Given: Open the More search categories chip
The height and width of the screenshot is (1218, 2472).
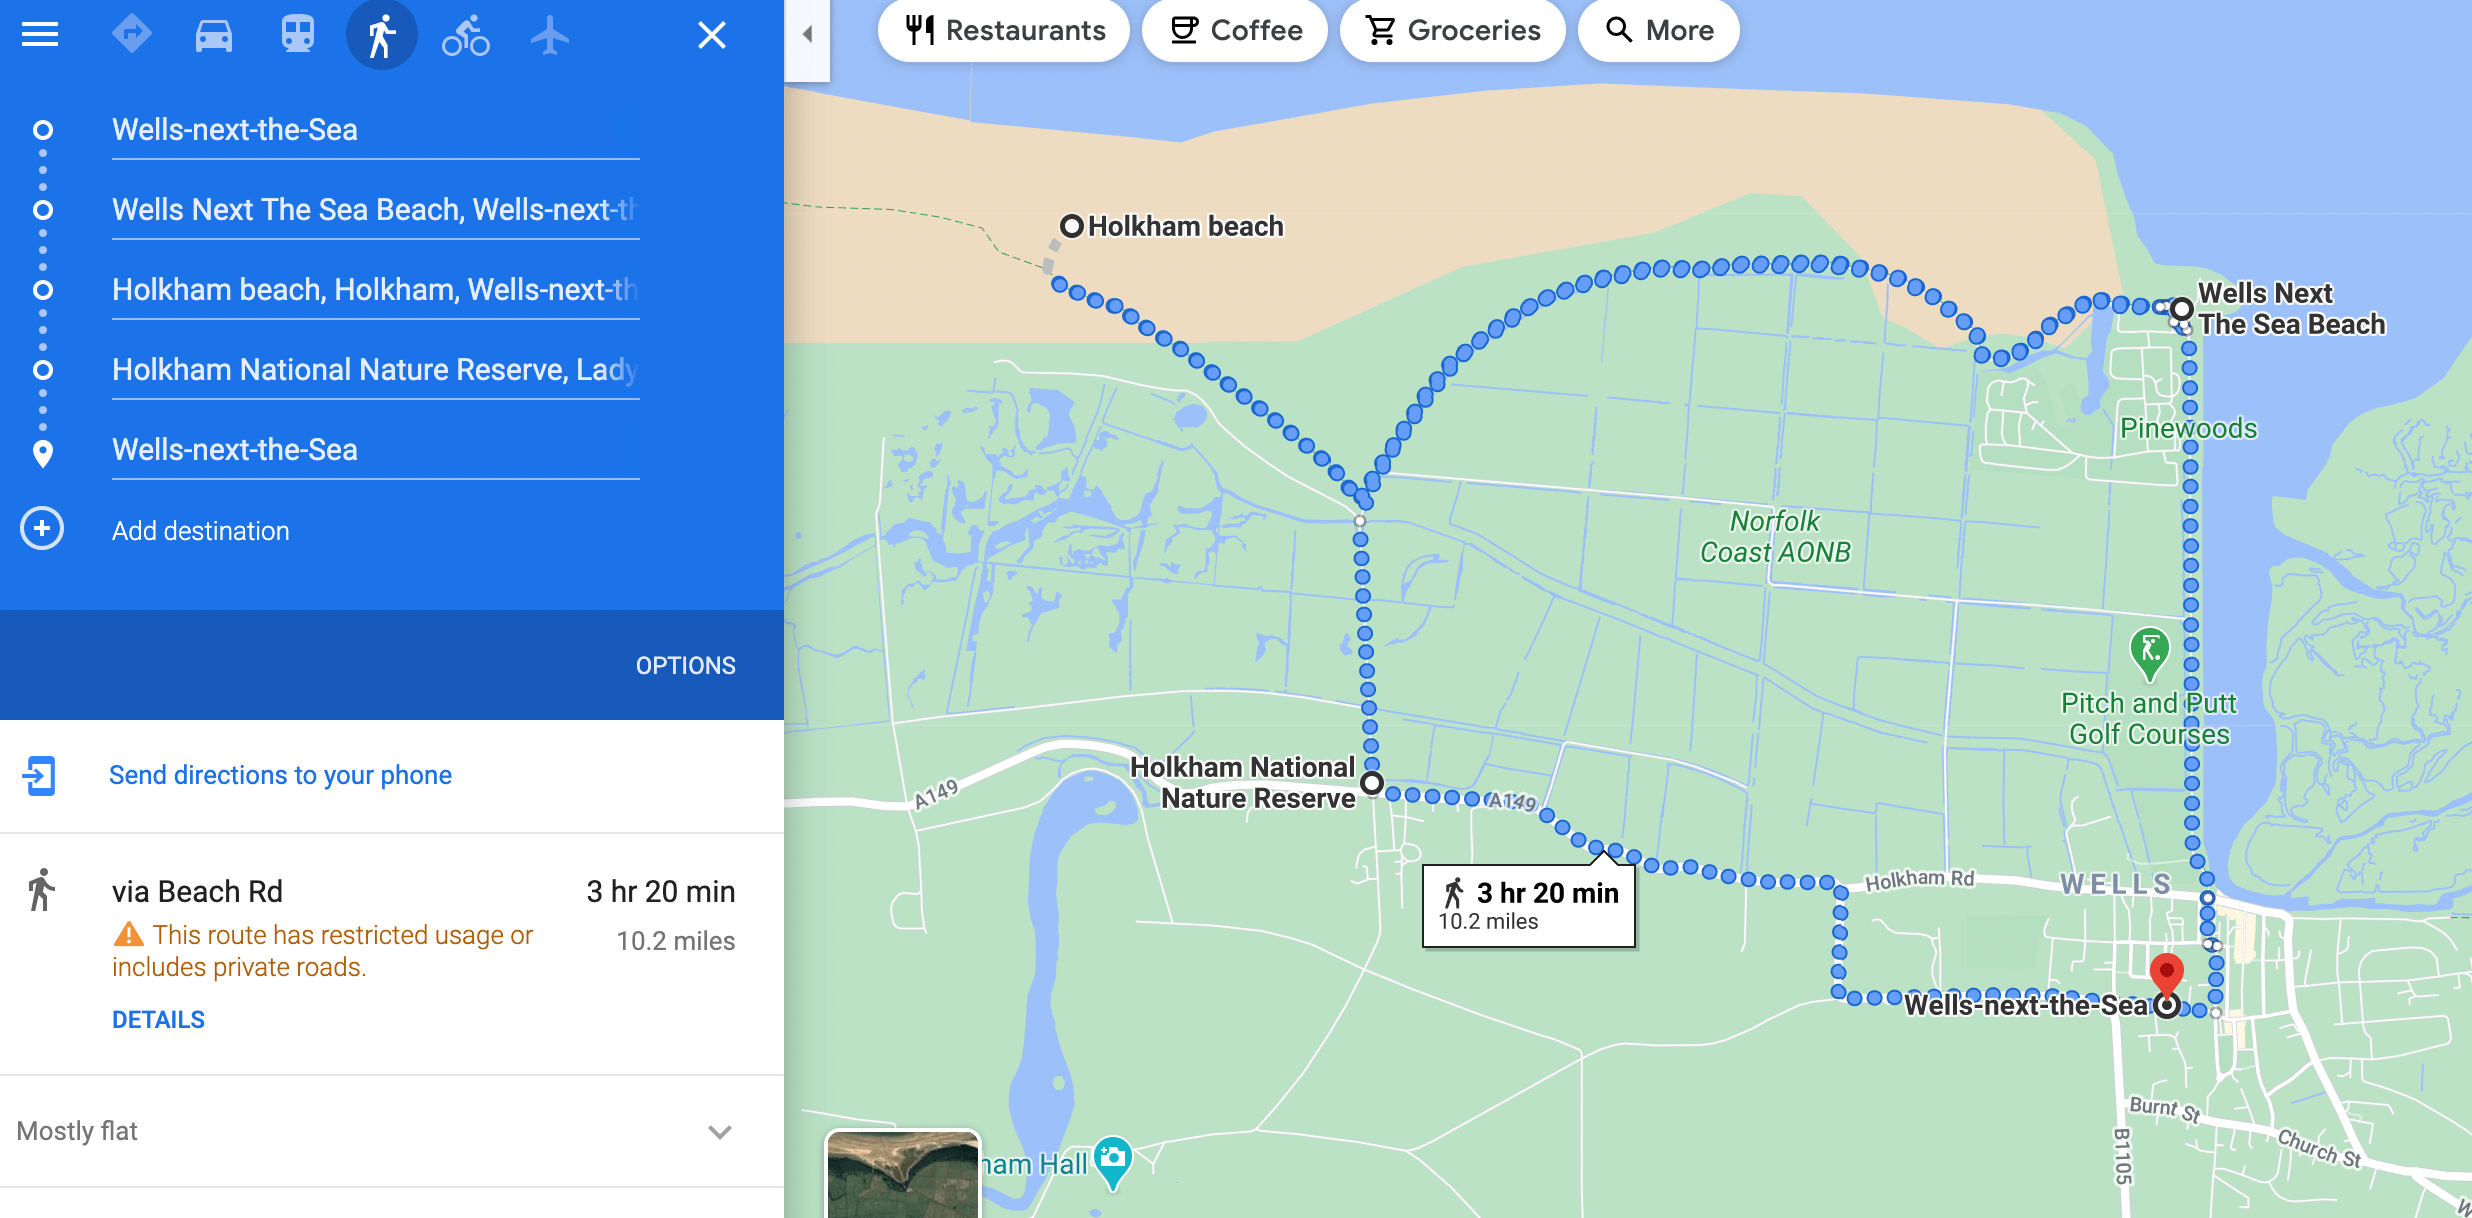Looking at the screenshot, I should click(1659, 31).
